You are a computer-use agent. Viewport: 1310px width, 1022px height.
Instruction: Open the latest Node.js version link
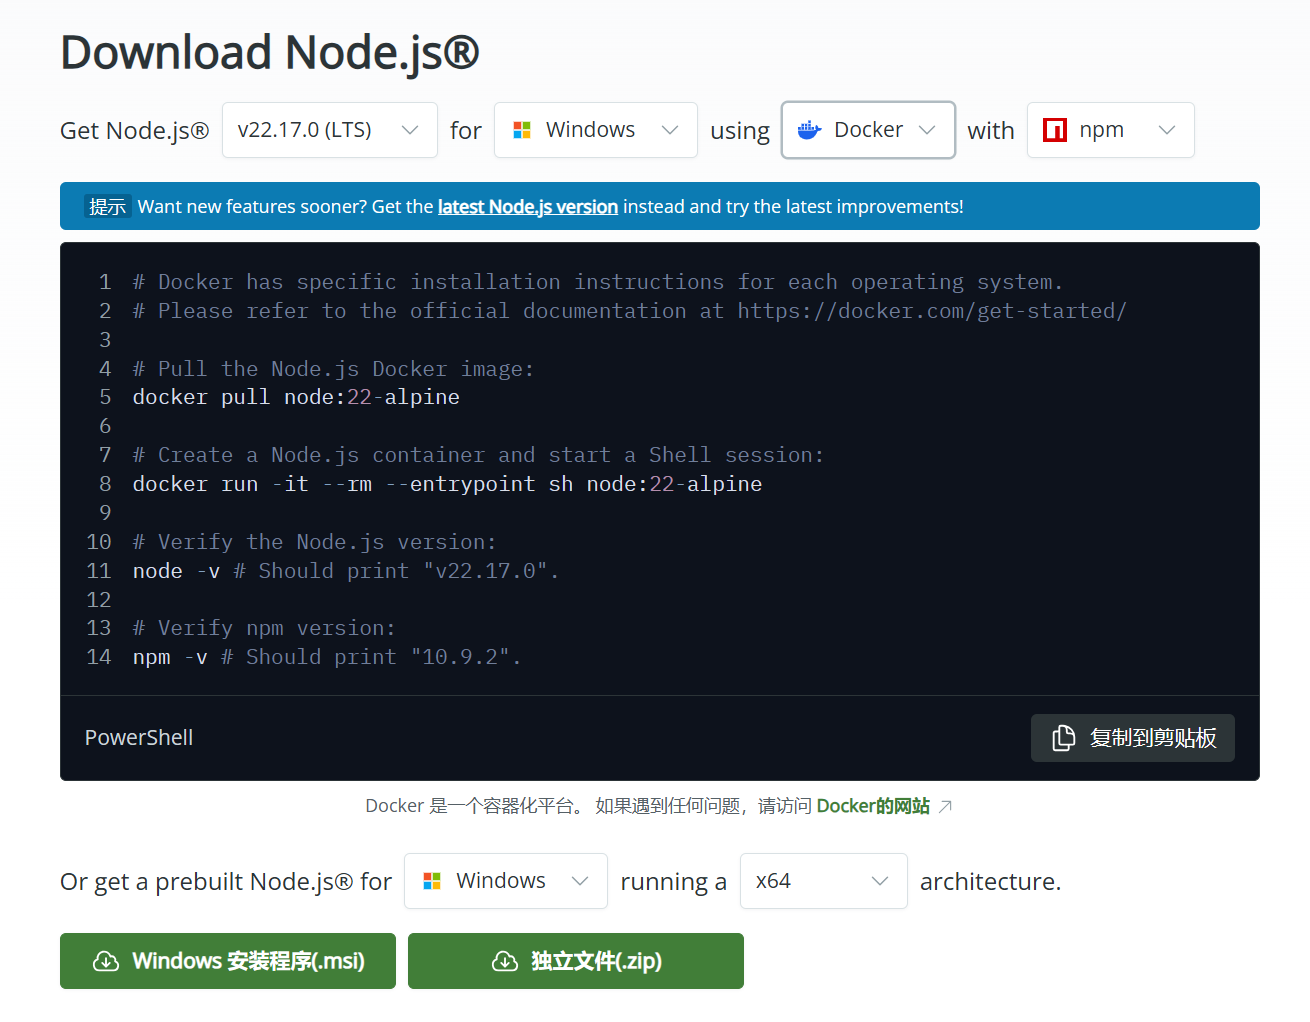pyautogui.click(x=527, y=206)
